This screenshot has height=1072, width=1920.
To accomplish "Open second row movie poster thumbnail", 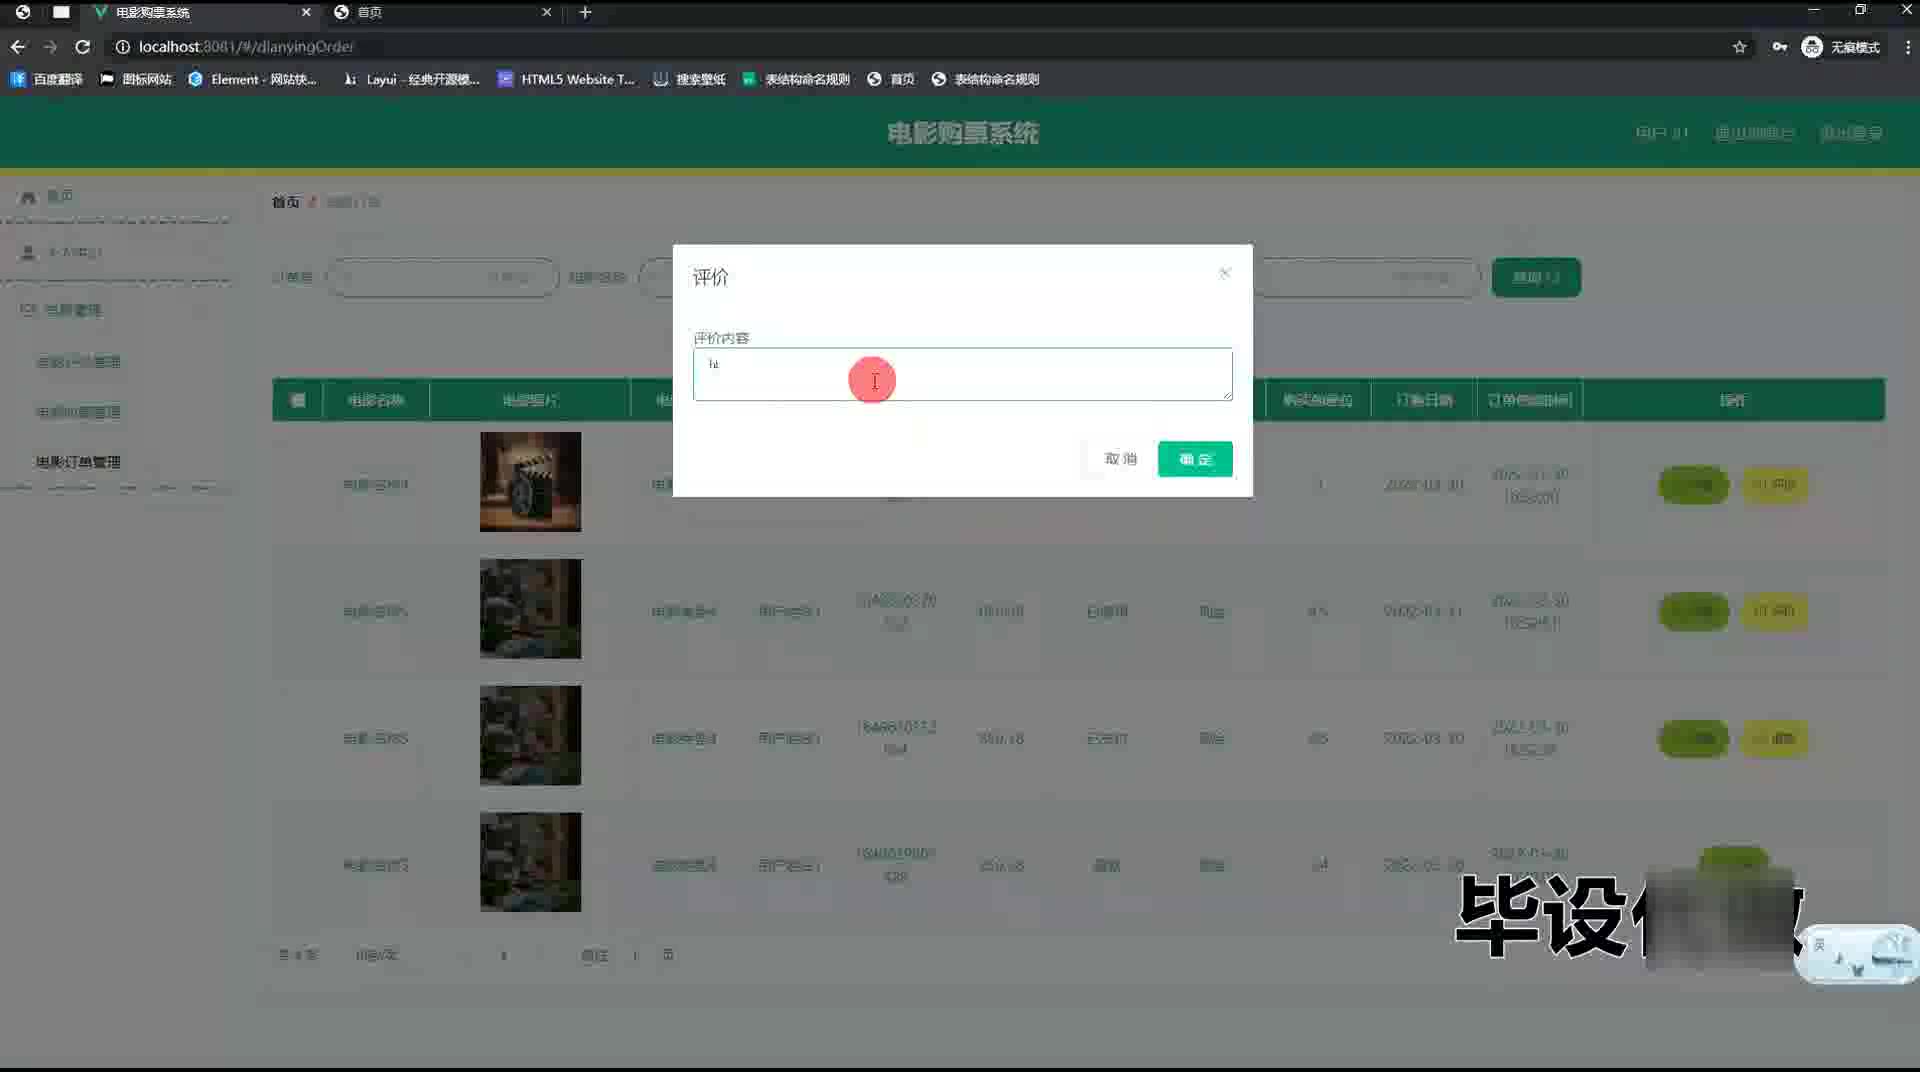I will click(x=530, y=609).
